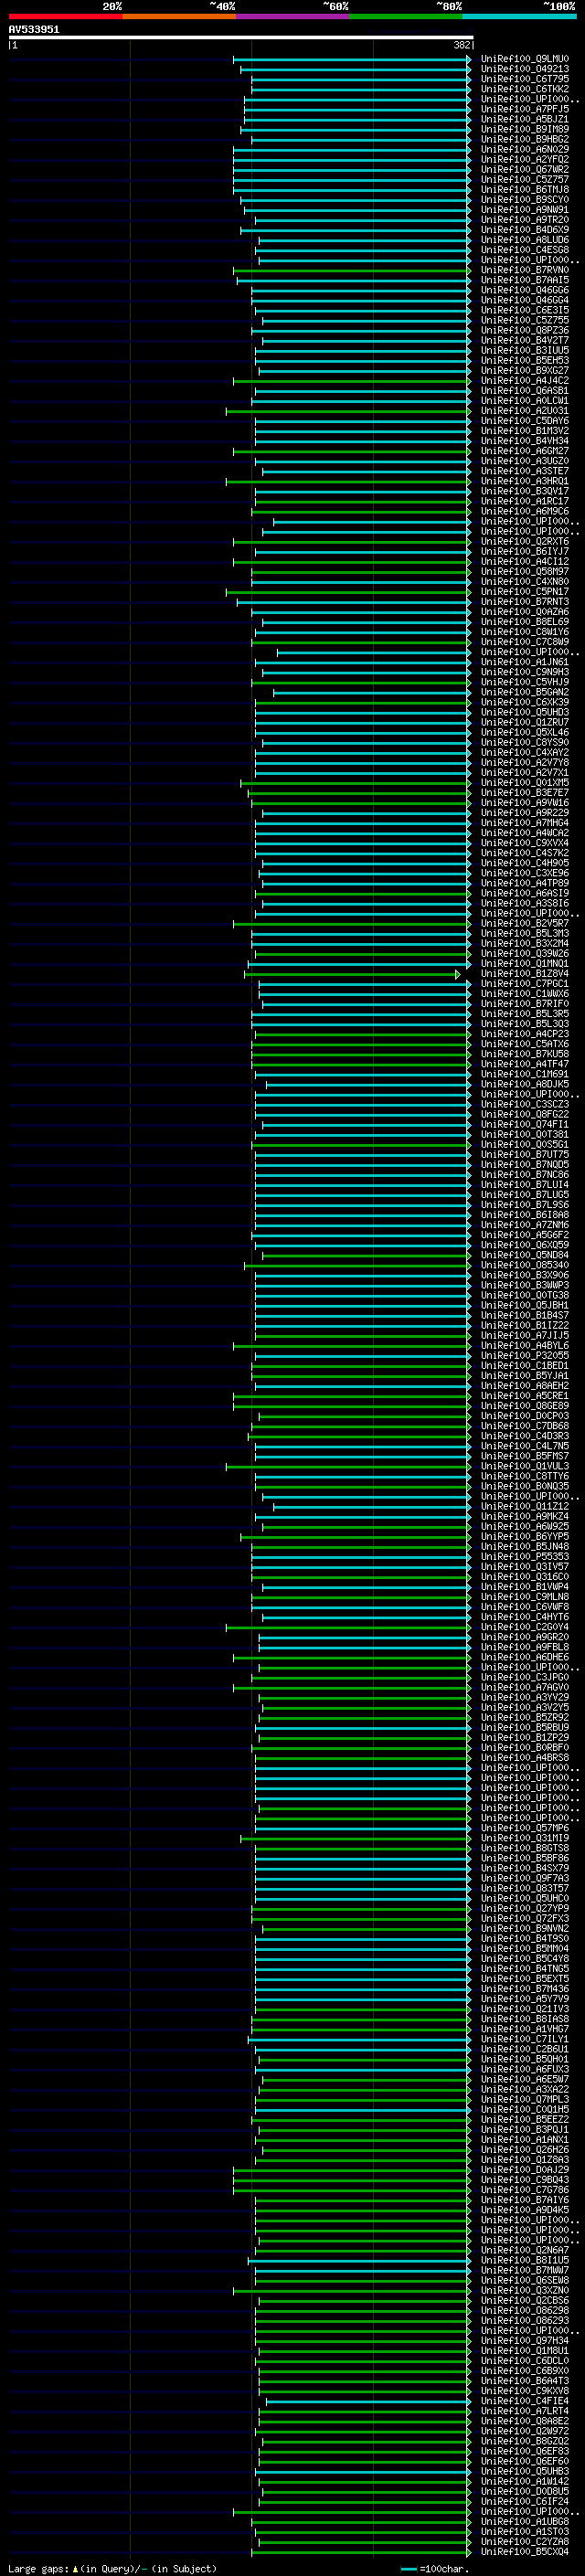Click the green alignment bar for UniRef100_B7RVN0
The image size is (585, 2576).
click(x=352, y=270)
